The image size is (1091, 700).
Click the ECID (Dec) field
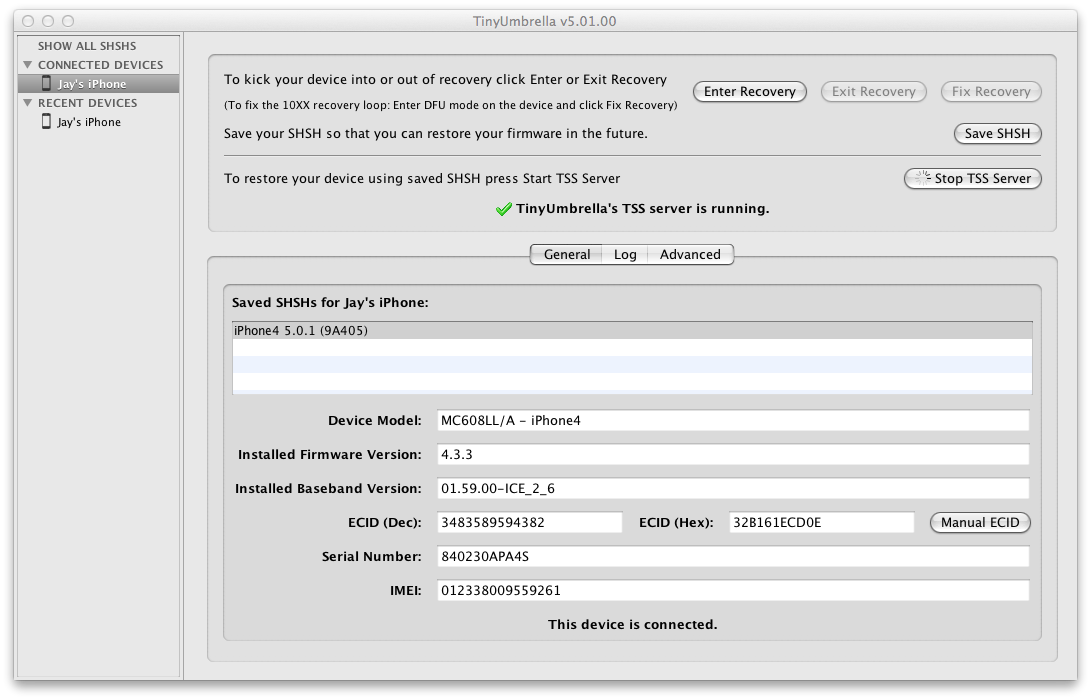[529, 523]
